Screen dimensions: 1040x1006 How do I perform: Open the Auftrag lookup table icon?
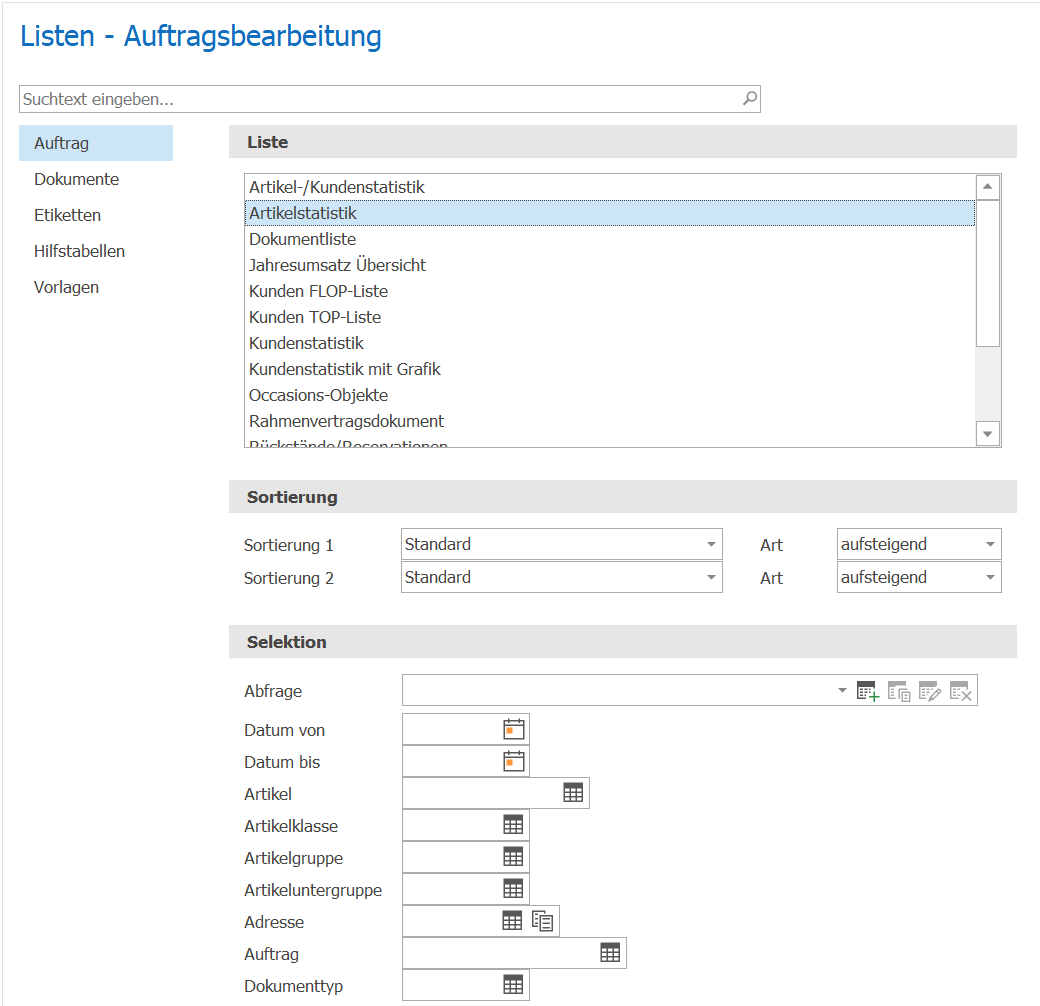point(610,953)
